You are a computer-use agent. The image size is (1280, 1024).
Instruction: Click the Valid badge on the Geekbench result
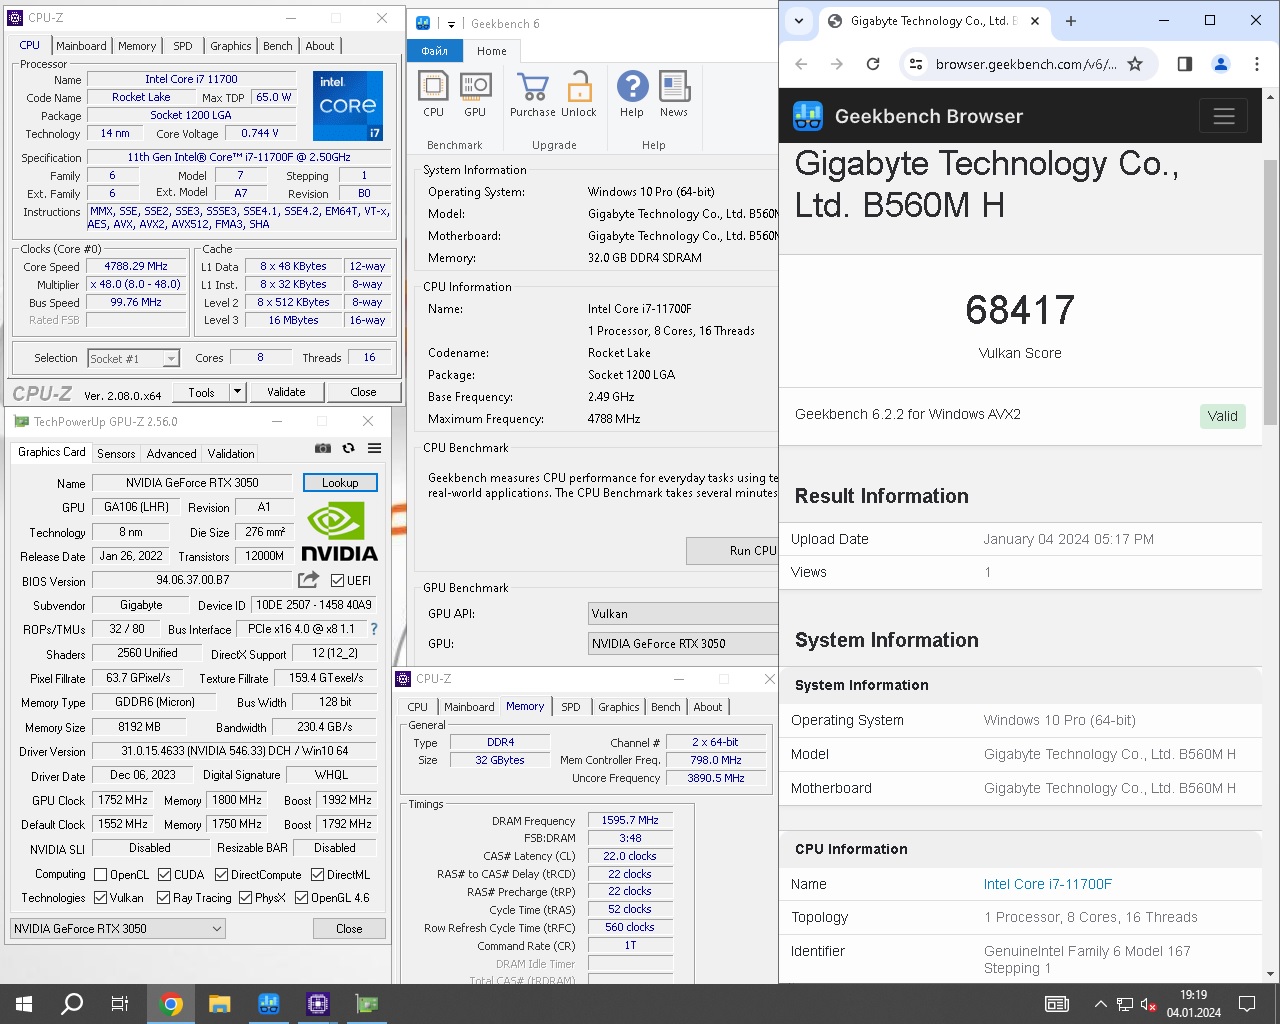click(x=1222, y=416)
